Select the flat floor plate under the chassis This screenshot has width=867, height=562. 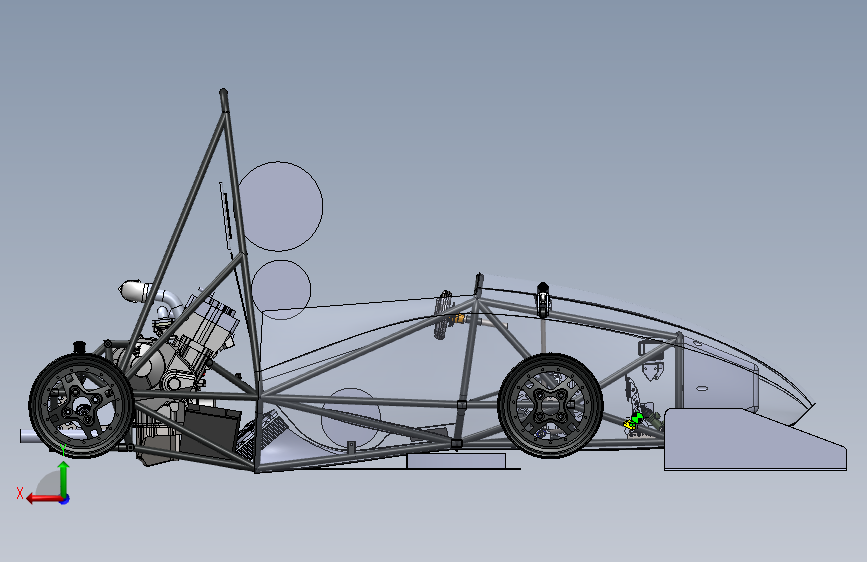(x=456, y=461)
